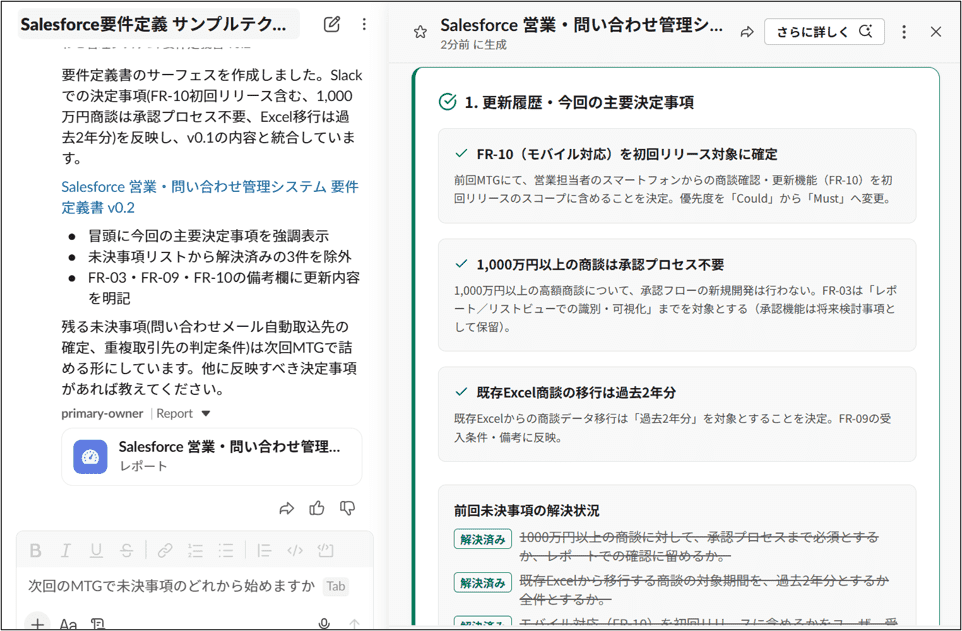
Task: Click the check circle icon by section 1 heading
Action: (448, 102)
